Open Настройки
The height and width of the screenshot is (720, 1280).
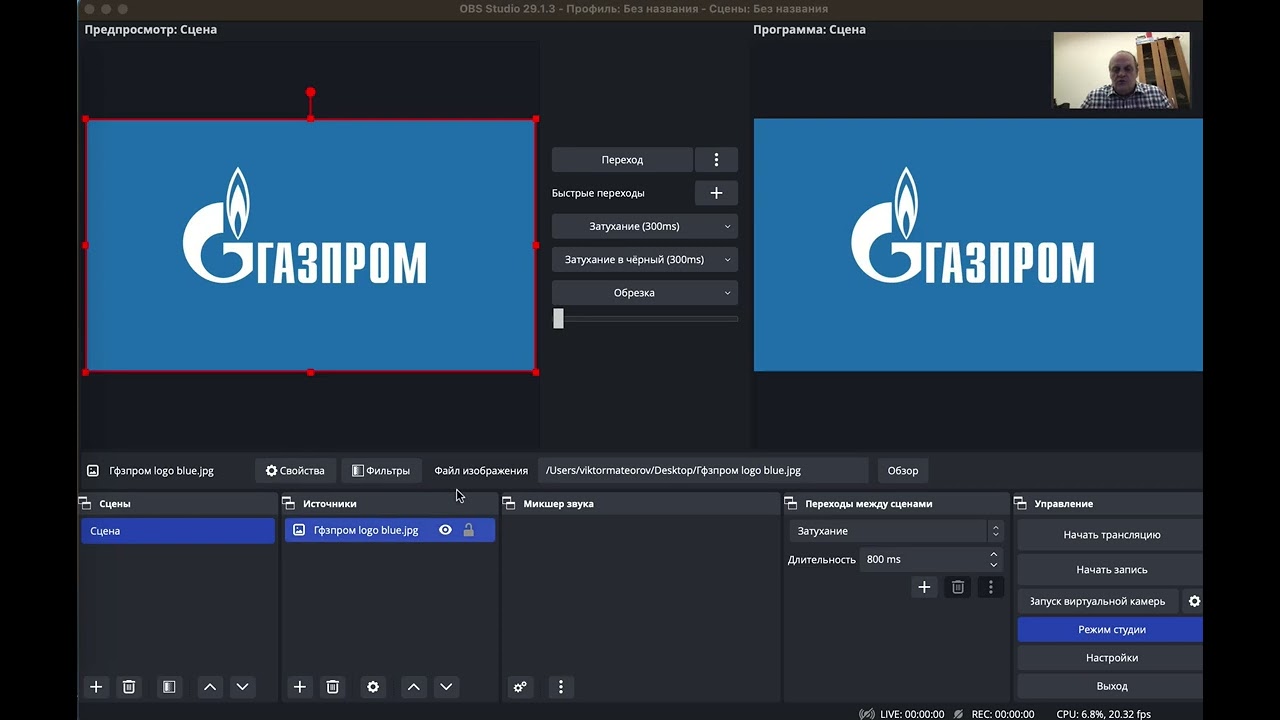(x=1111, y=658)
